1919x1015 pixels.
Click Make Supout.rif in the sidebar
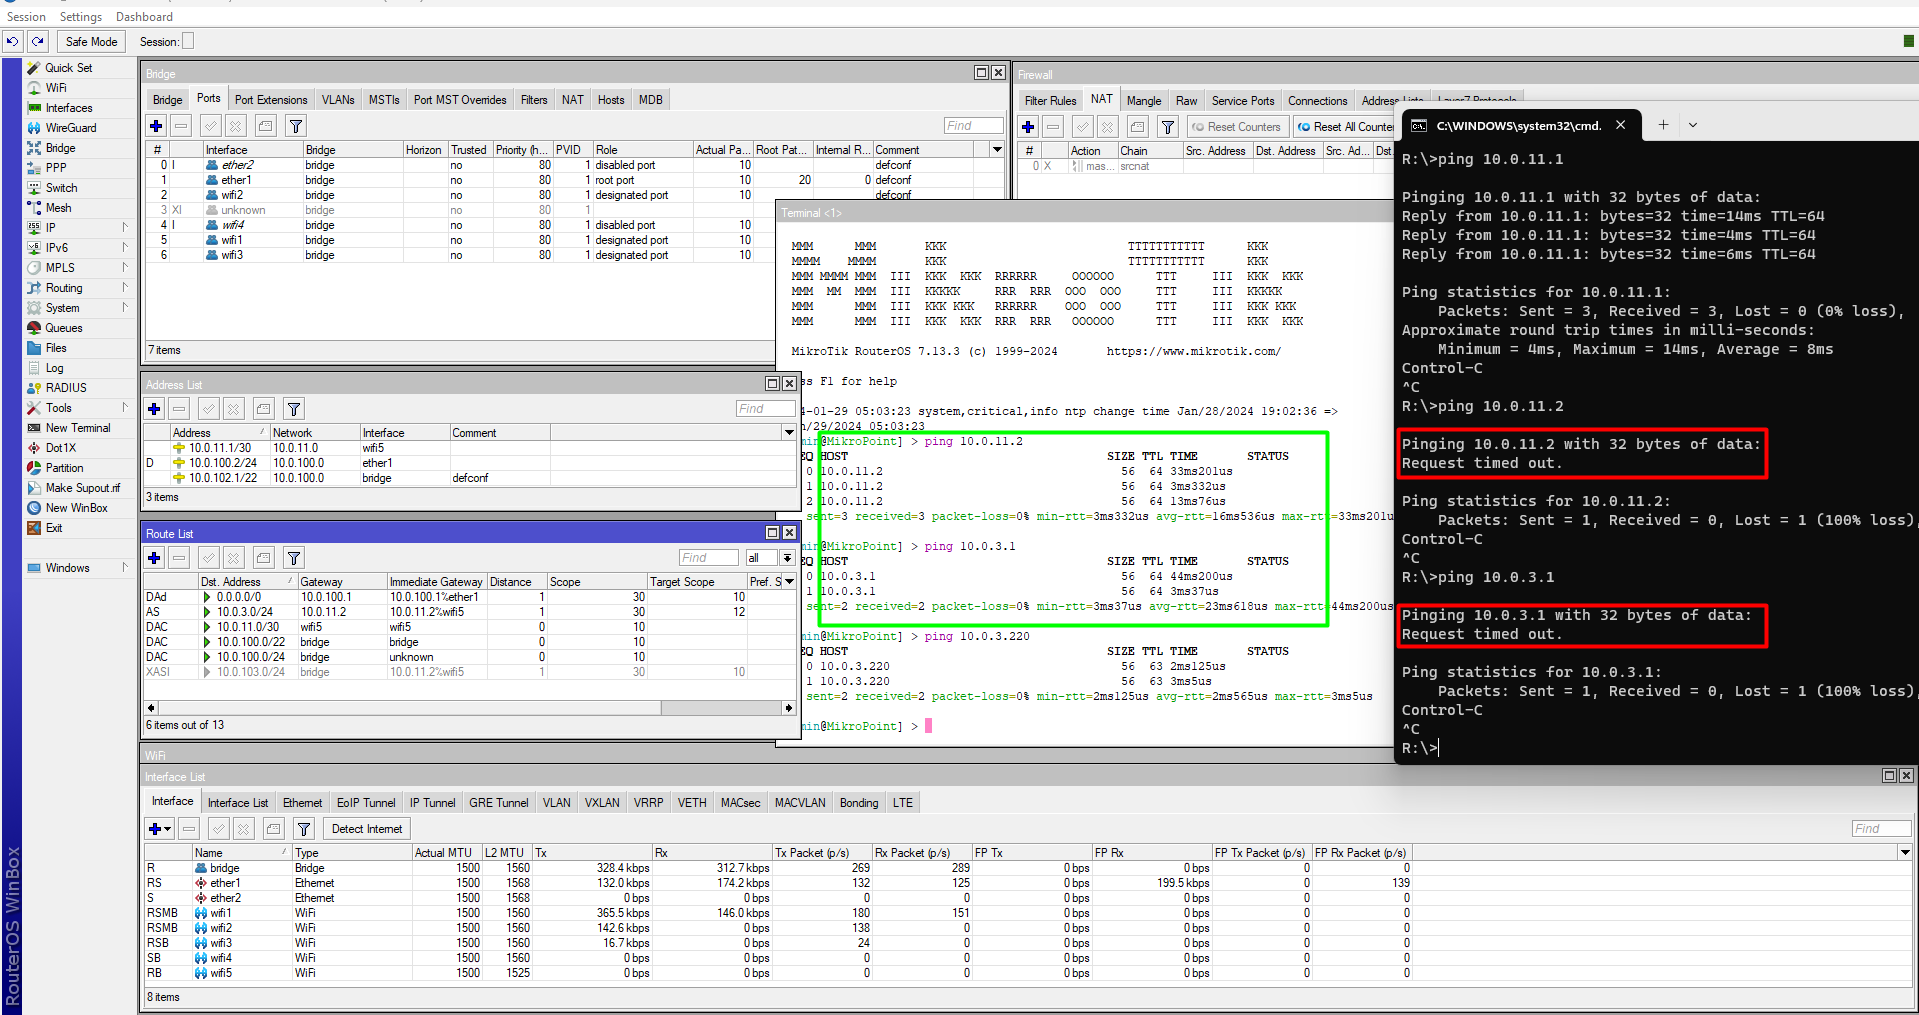pyautogui.click(x=82, y=488)
